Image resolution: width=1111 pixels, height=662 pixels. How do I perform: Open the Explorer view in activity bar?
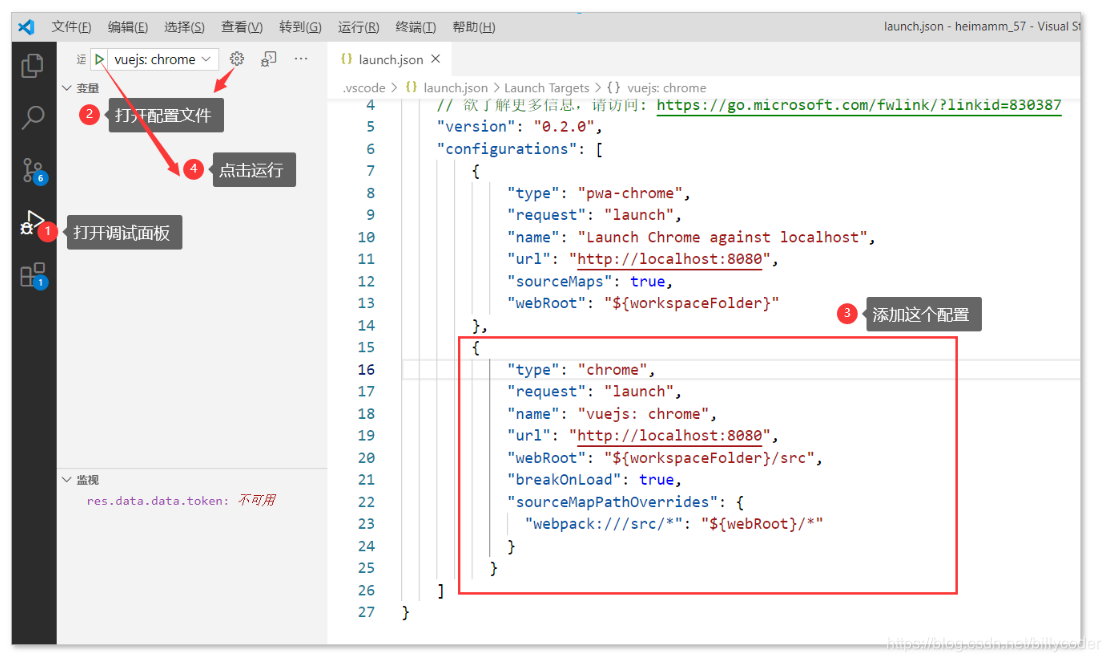33,66
